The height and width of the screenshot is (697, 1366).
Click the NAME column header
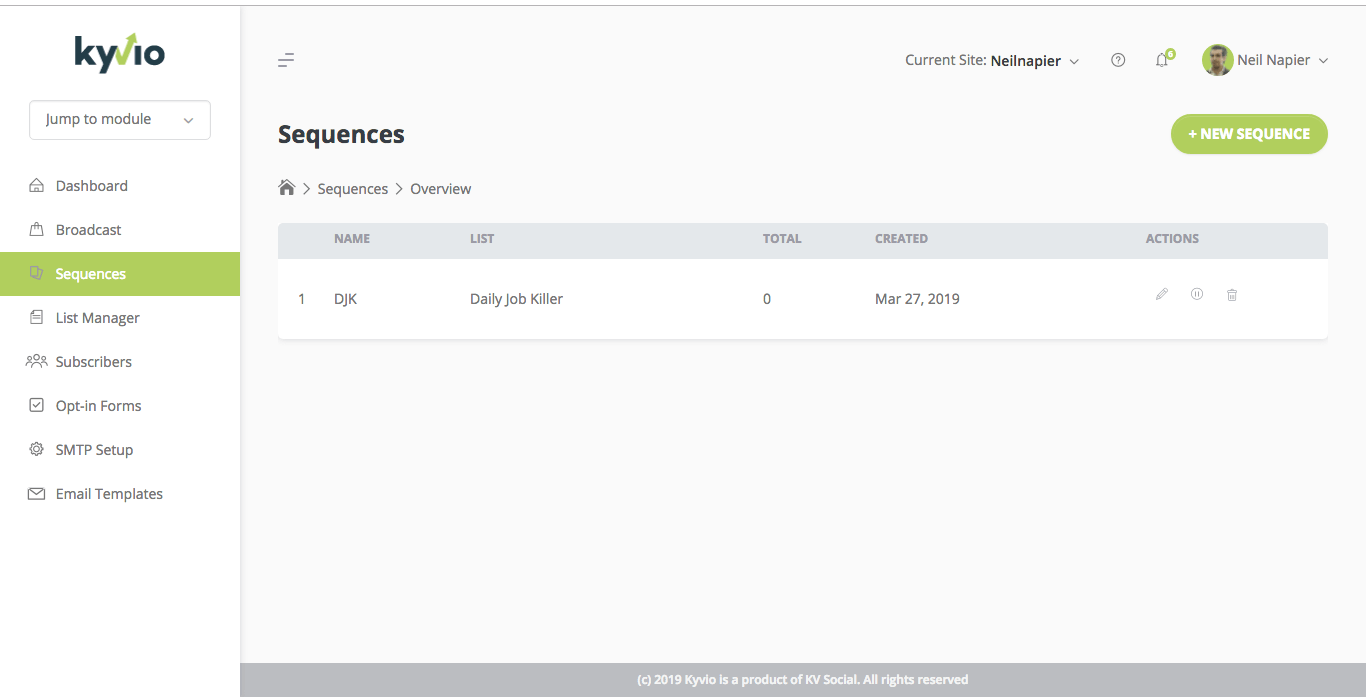pyautogui.click(x=352, y=239)
